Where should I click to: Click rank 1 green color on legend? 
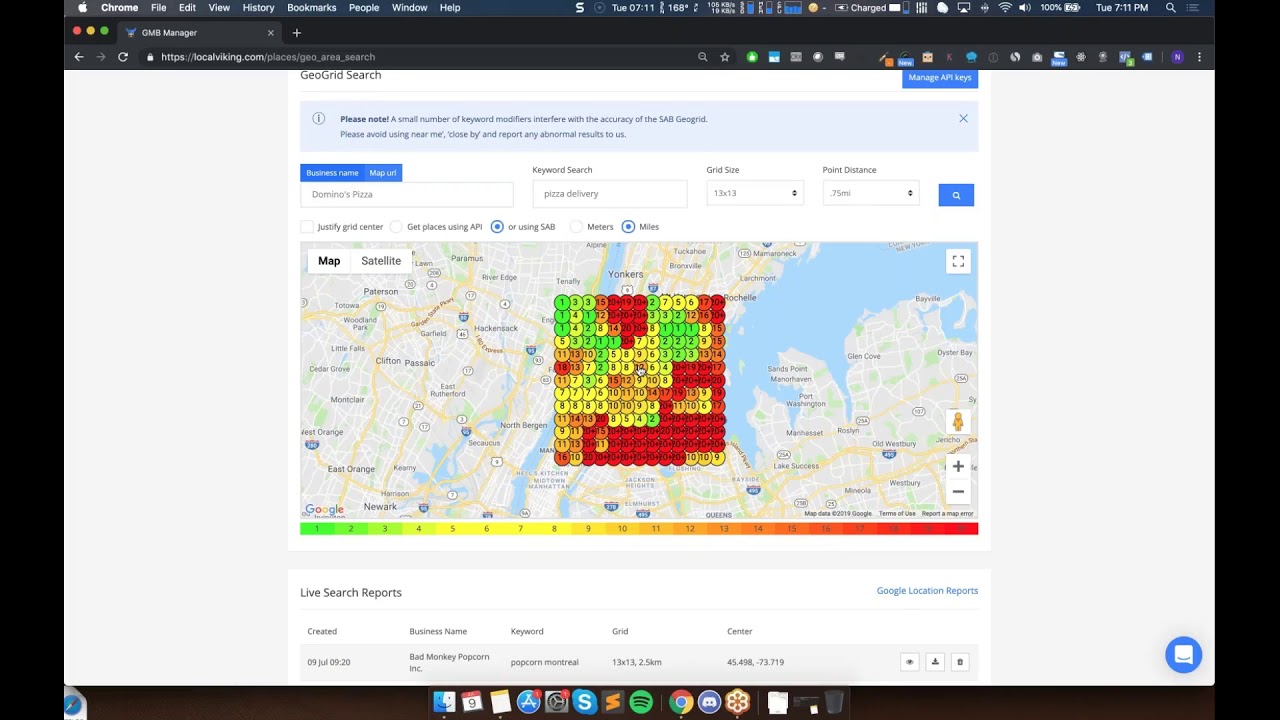coord(317,529)
